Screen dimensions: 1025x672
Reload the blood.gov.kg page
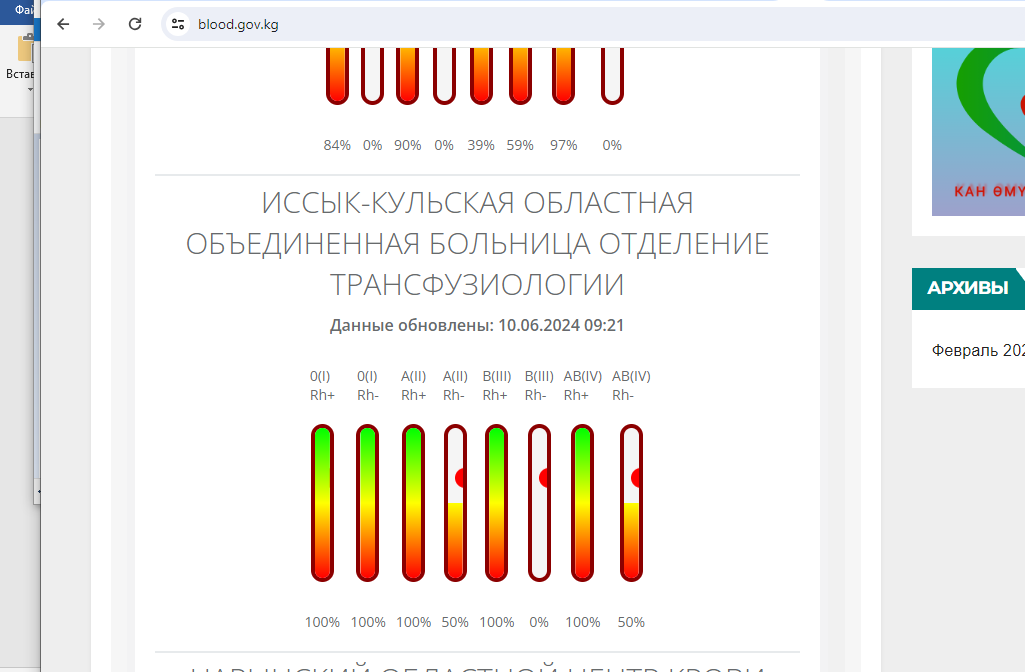tap(135, 24)
